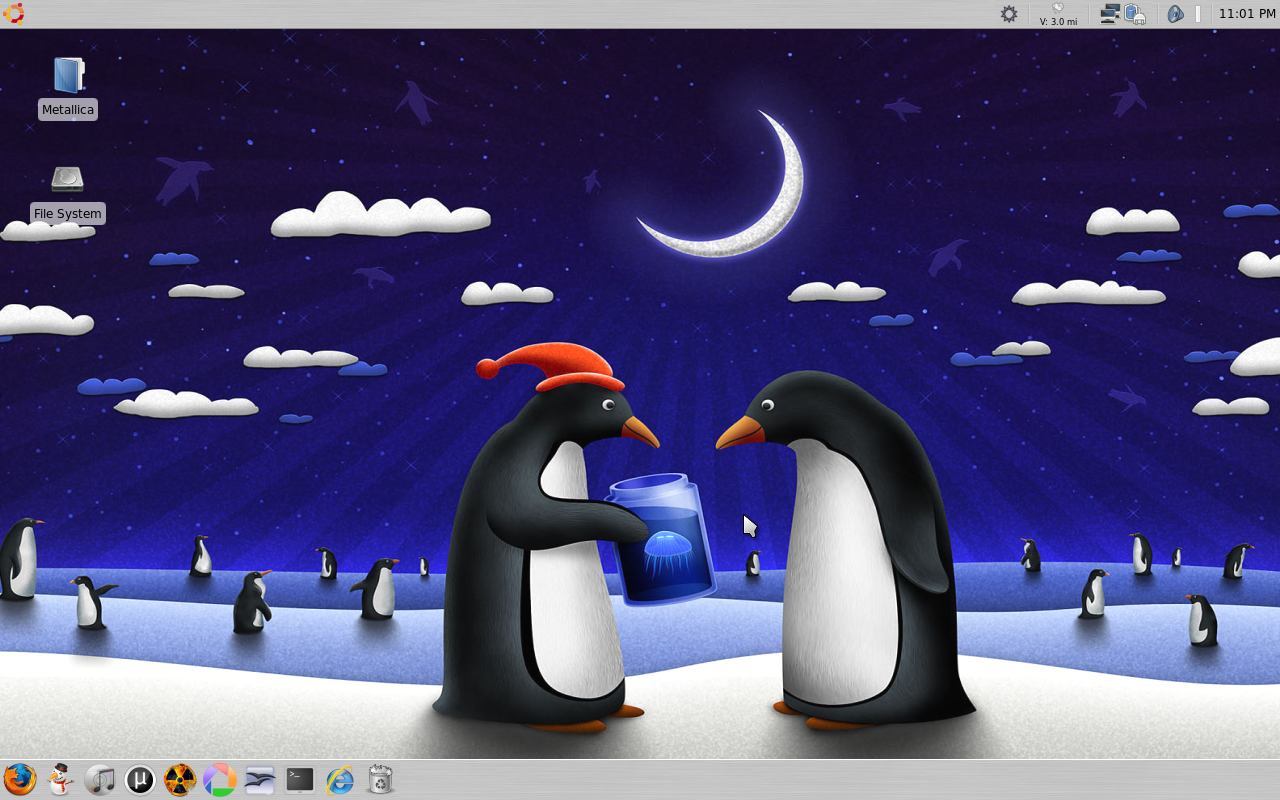Viewport: 1280px width, 800px height.
Task: Launch Firefox from the bottom panel
Action: [20, 779]
